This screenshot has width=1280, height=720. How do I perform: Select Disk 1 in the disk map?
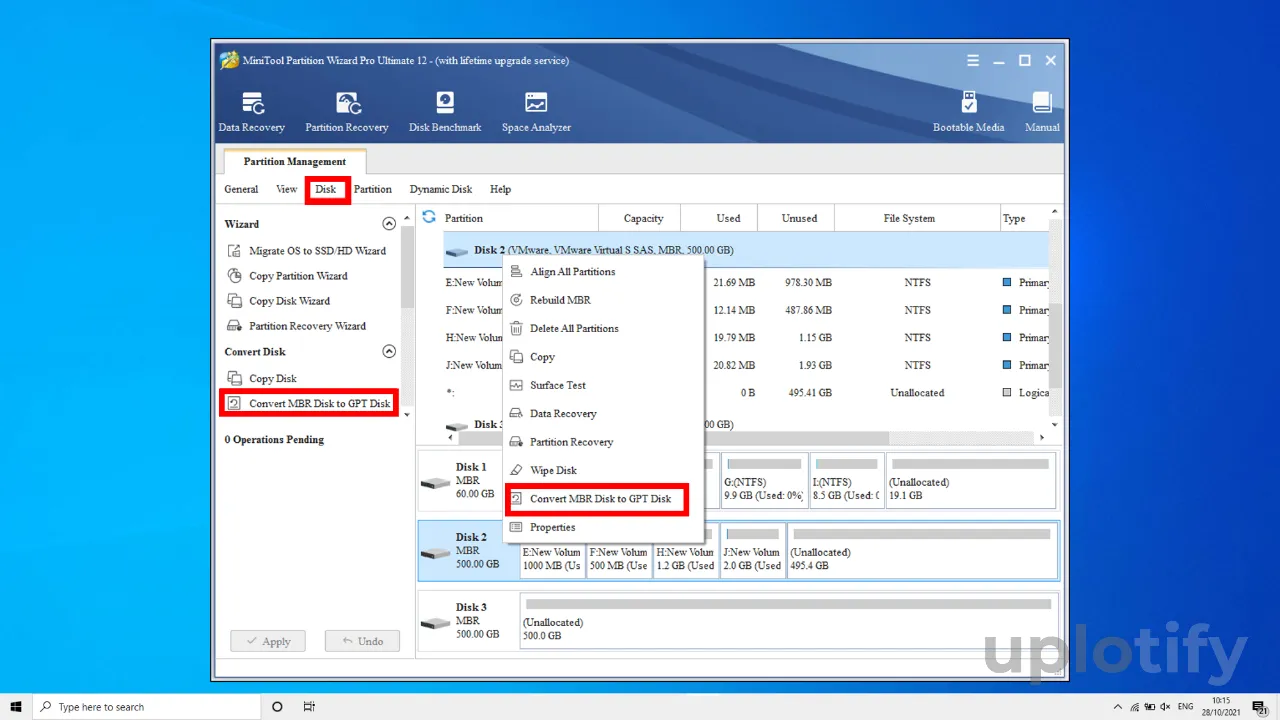467,480
